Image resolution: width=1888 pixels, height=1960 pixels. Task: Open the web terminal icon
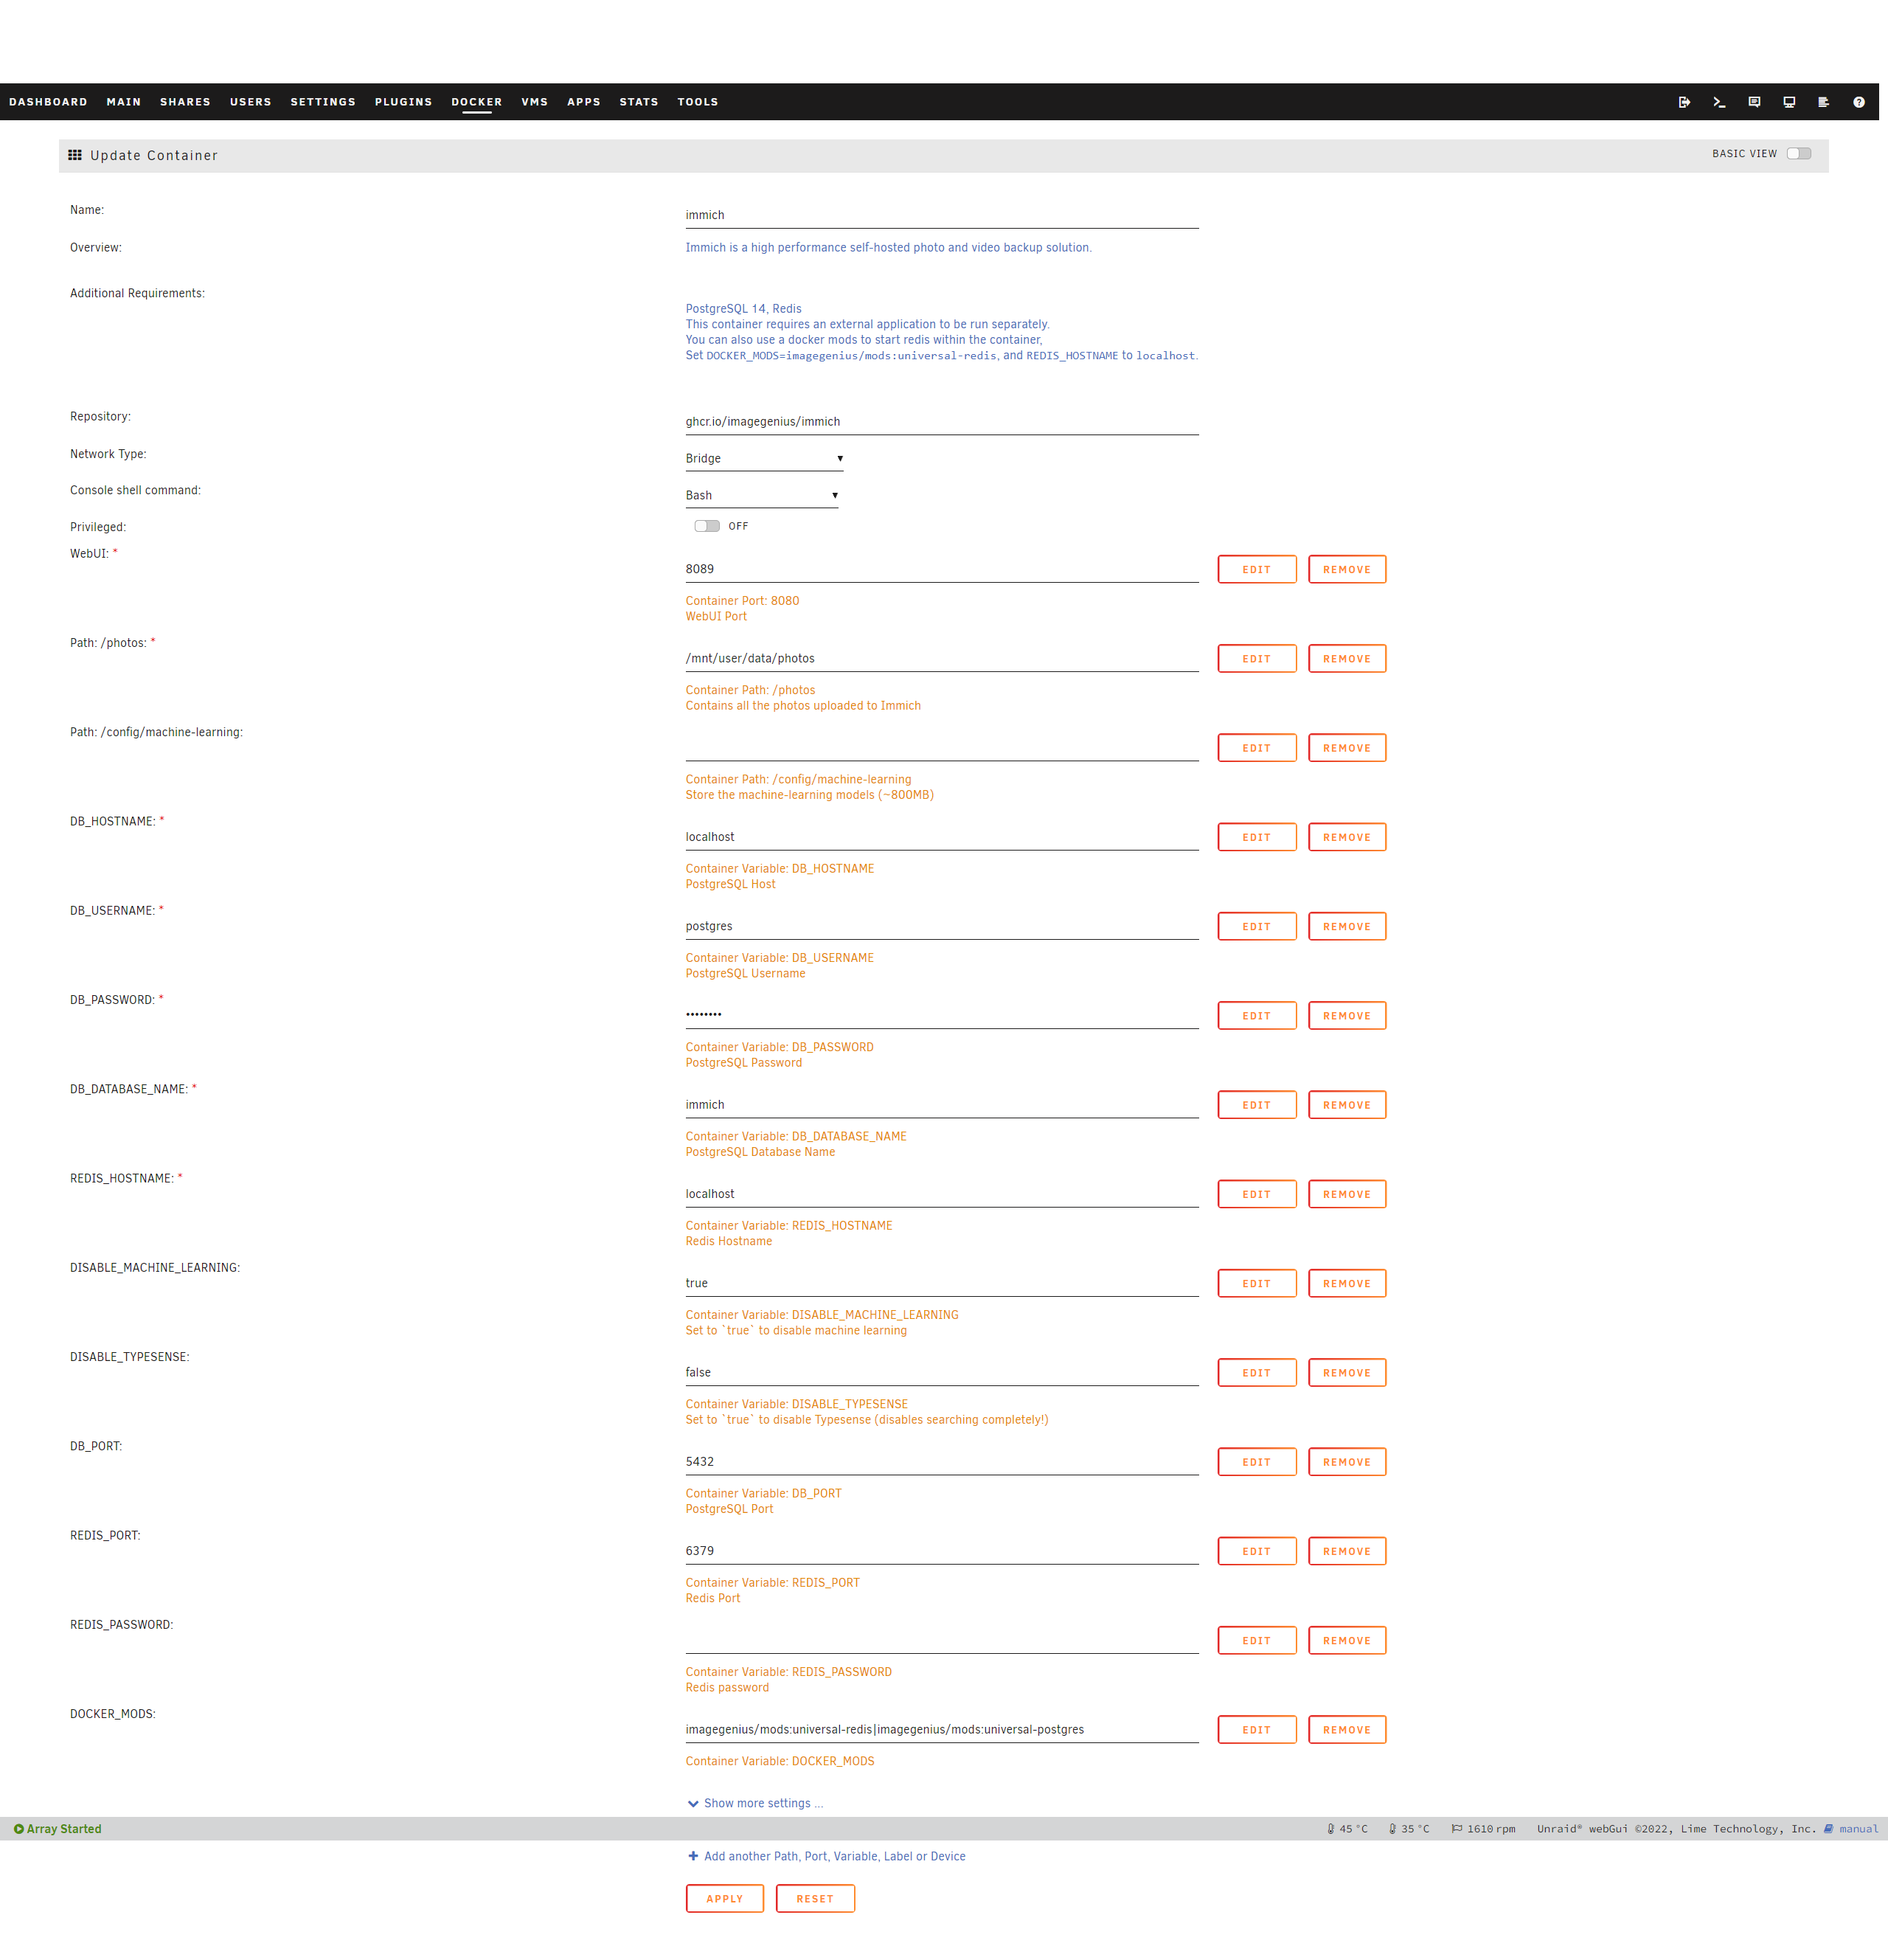(x=1719, y=102)
